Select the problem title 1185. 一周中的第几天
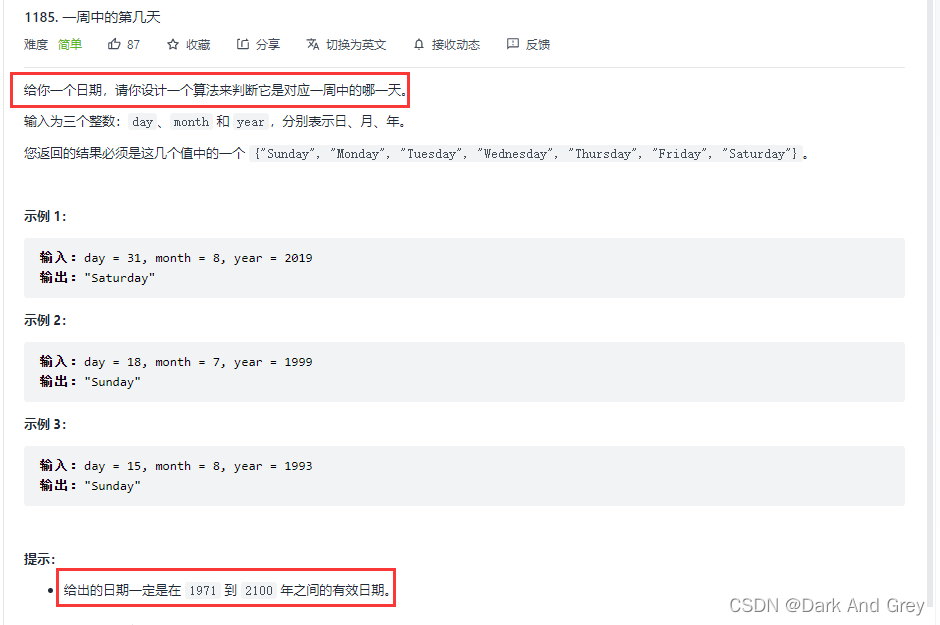 click(x=95, y=16)
